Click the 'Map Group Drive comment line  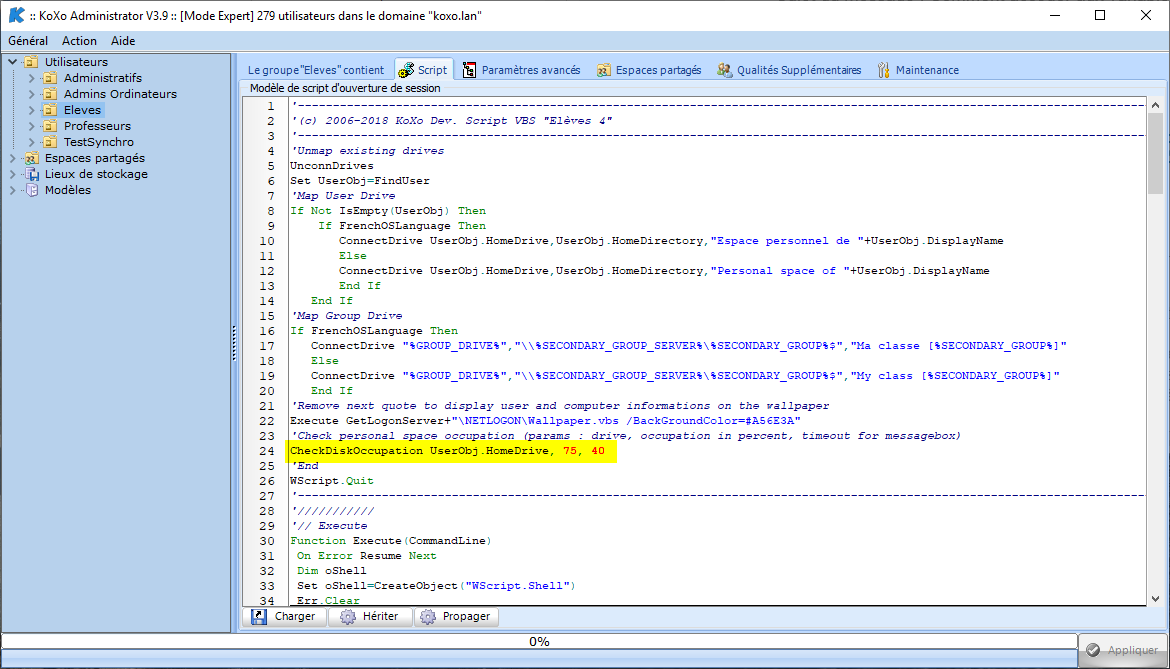click(x=347, y=315)
